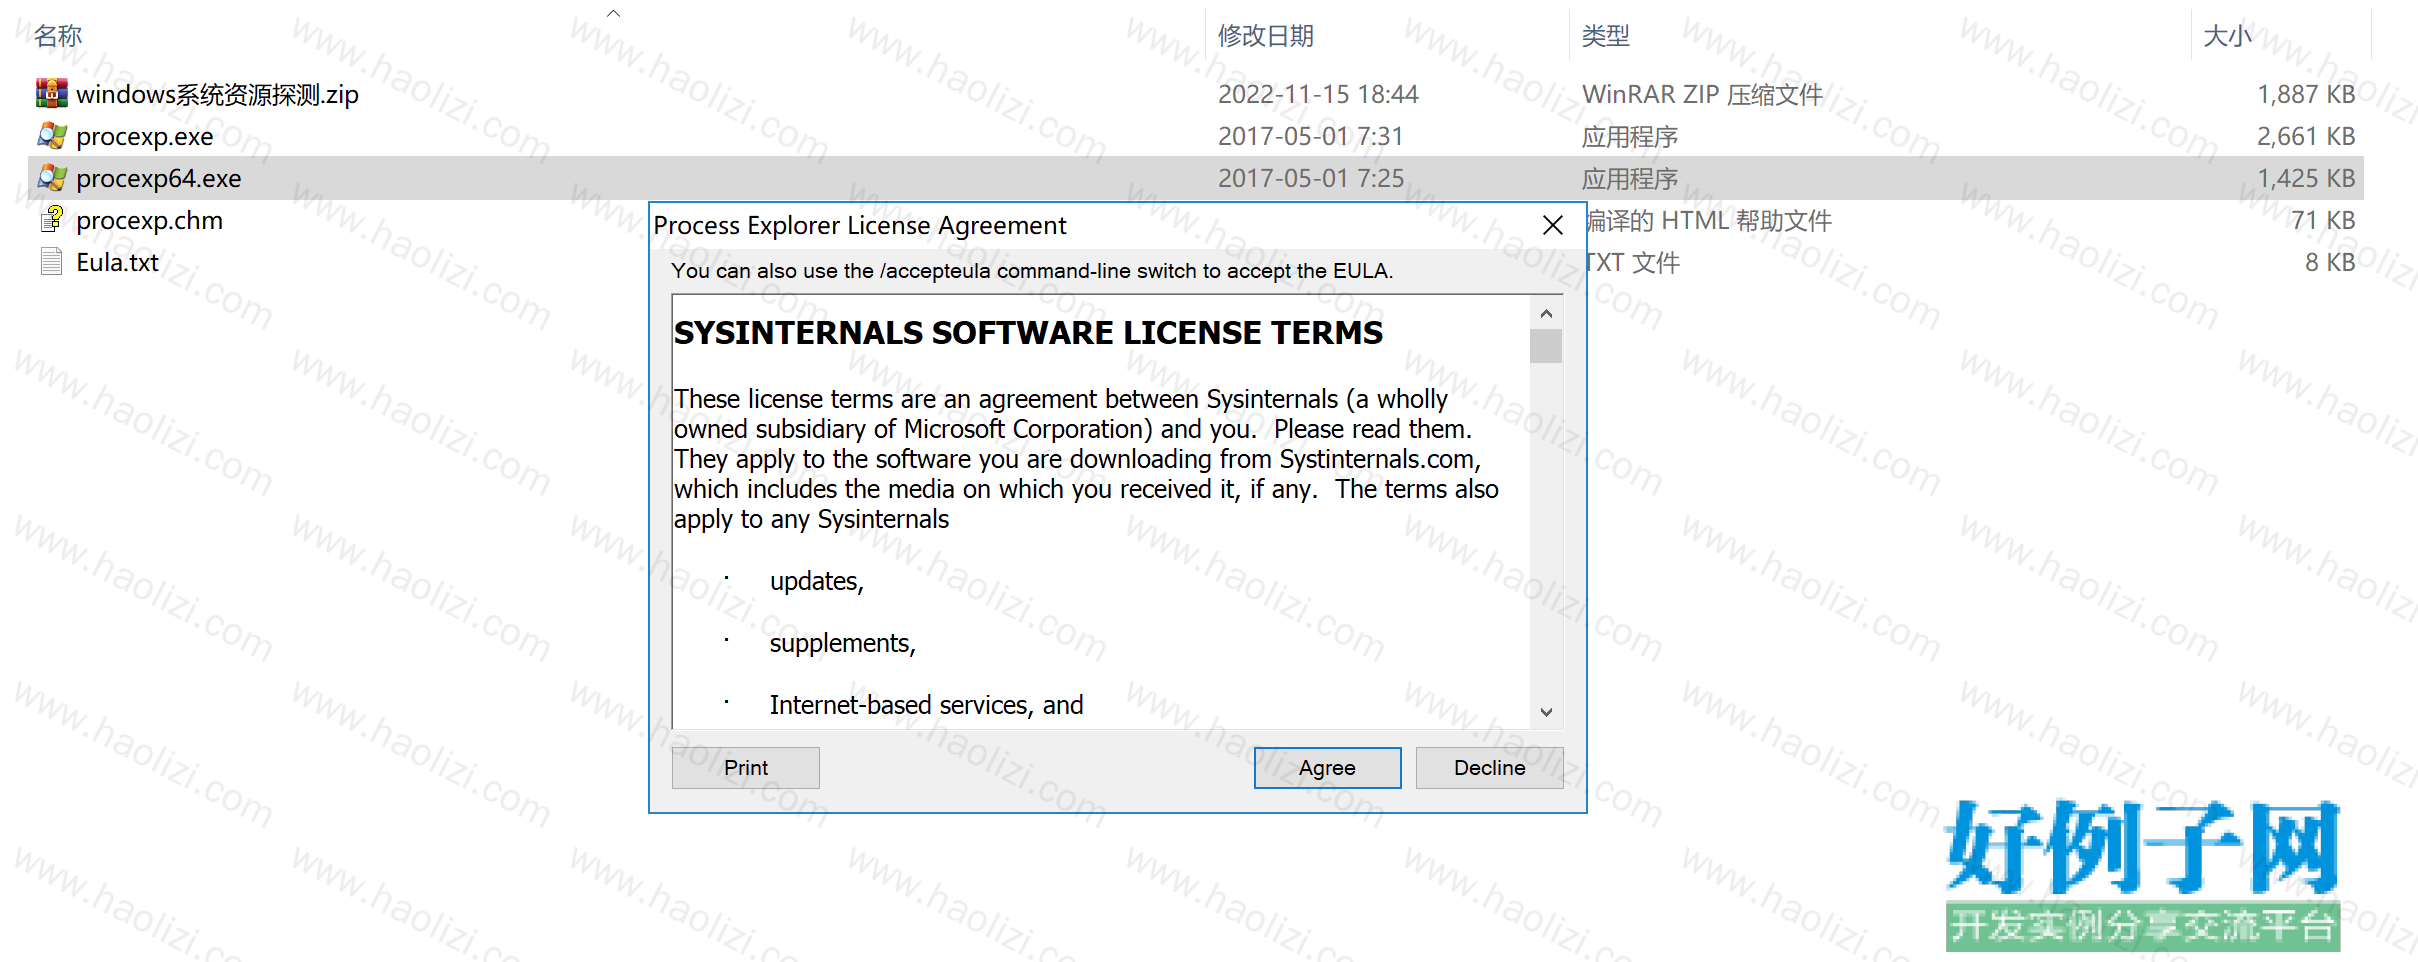
Task: Click the type WinRAR ZIP 压缩文件
Action: pyautogui.click(x=1702, y=94)
